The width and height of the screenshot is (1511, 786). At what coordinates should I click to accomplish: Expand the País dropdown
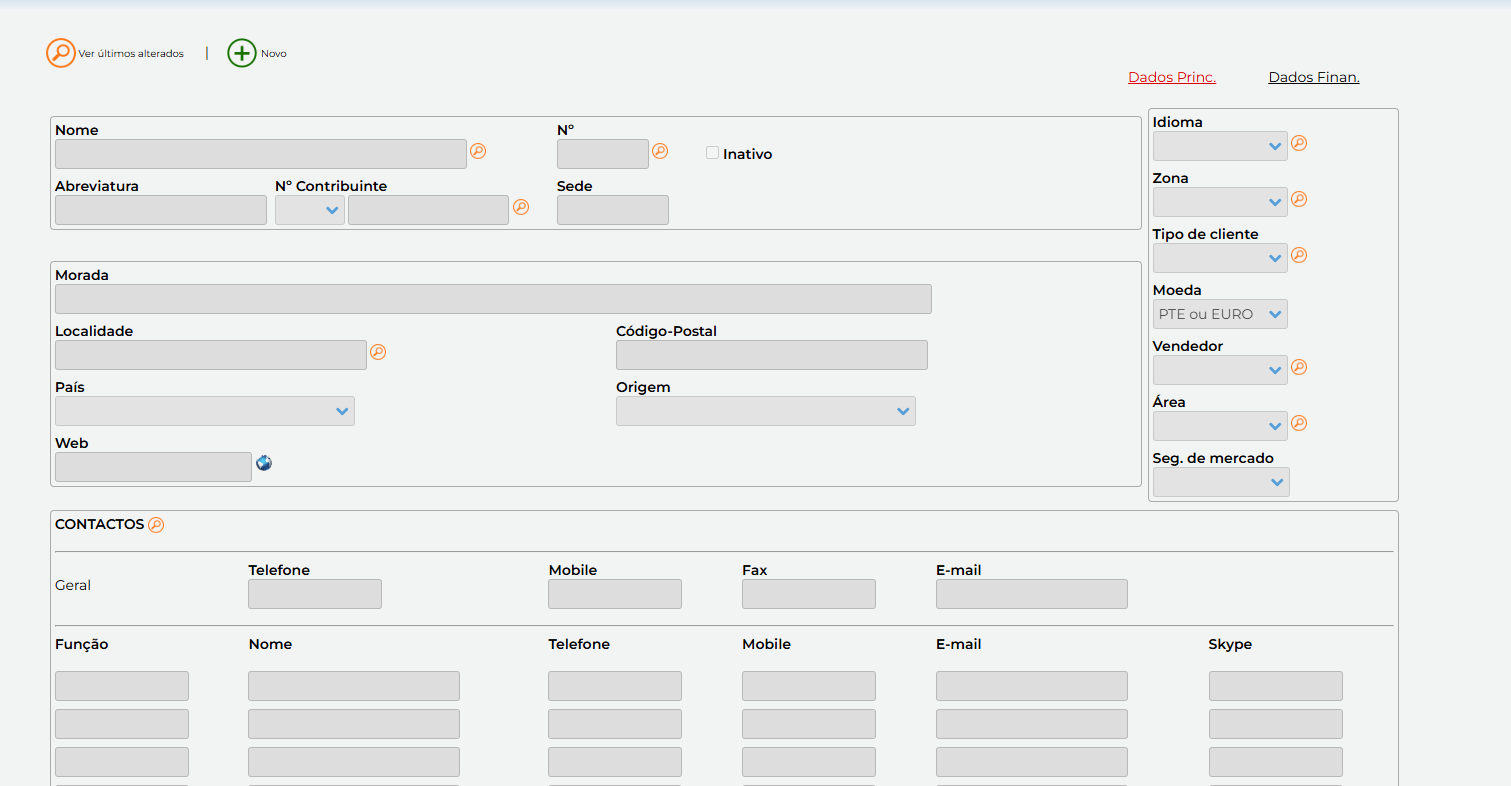pyautogui.click(x=205, y=411)
